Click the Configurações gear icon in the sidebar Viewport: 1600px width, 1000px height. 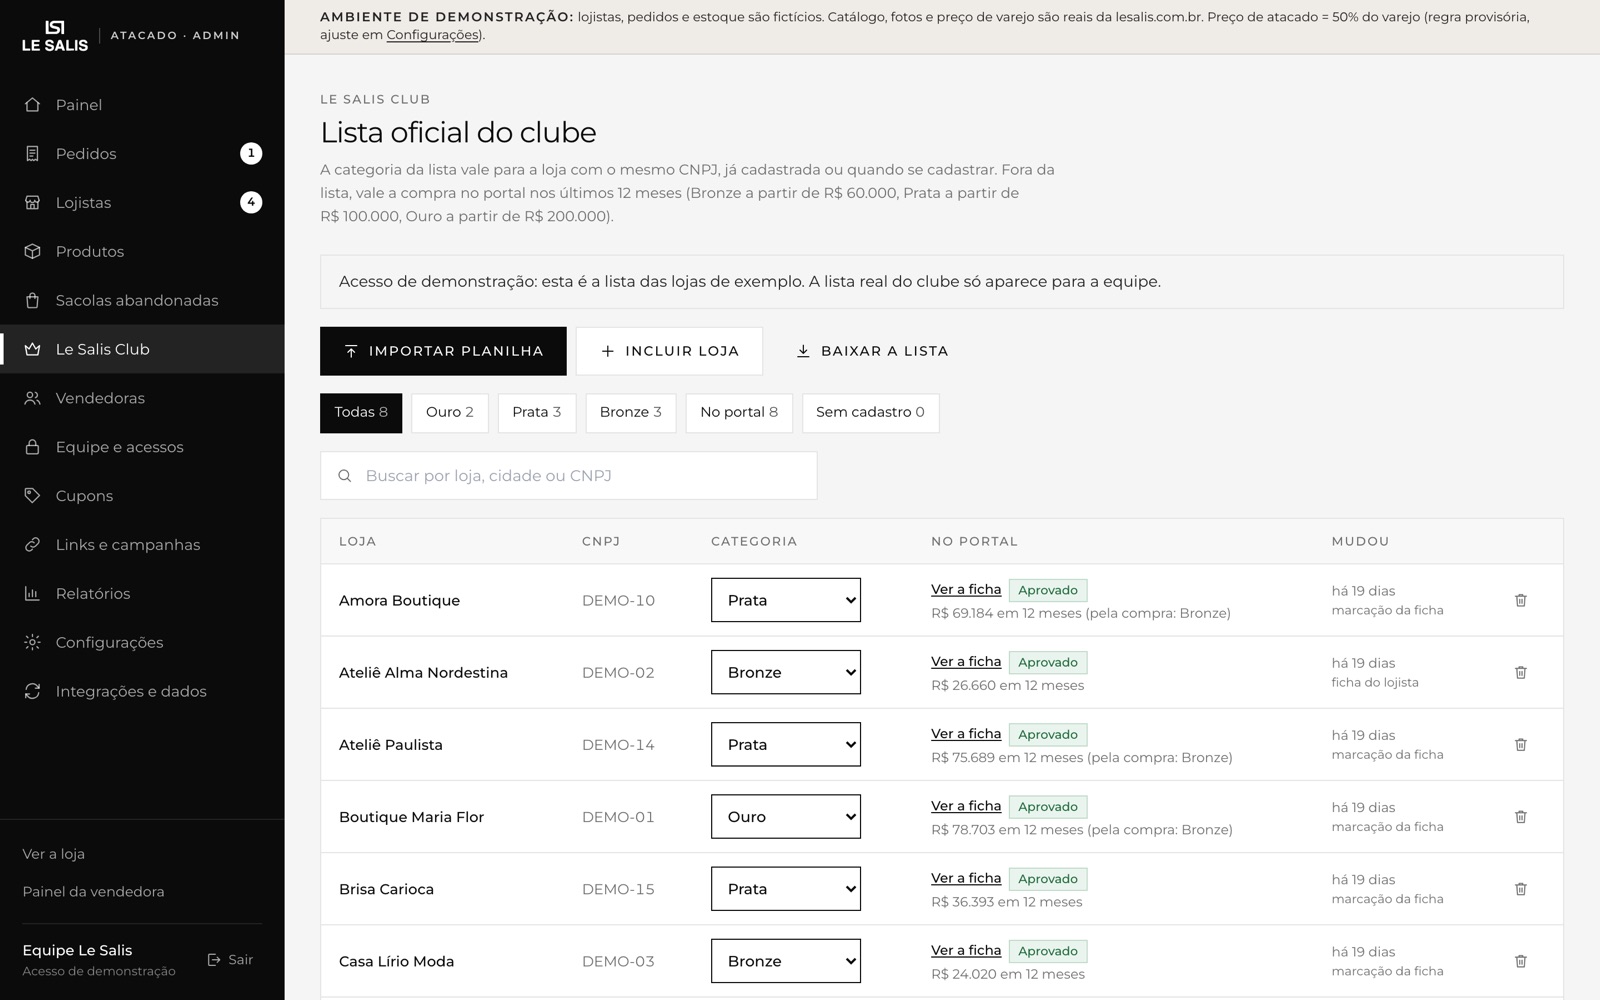coord(32,642)
